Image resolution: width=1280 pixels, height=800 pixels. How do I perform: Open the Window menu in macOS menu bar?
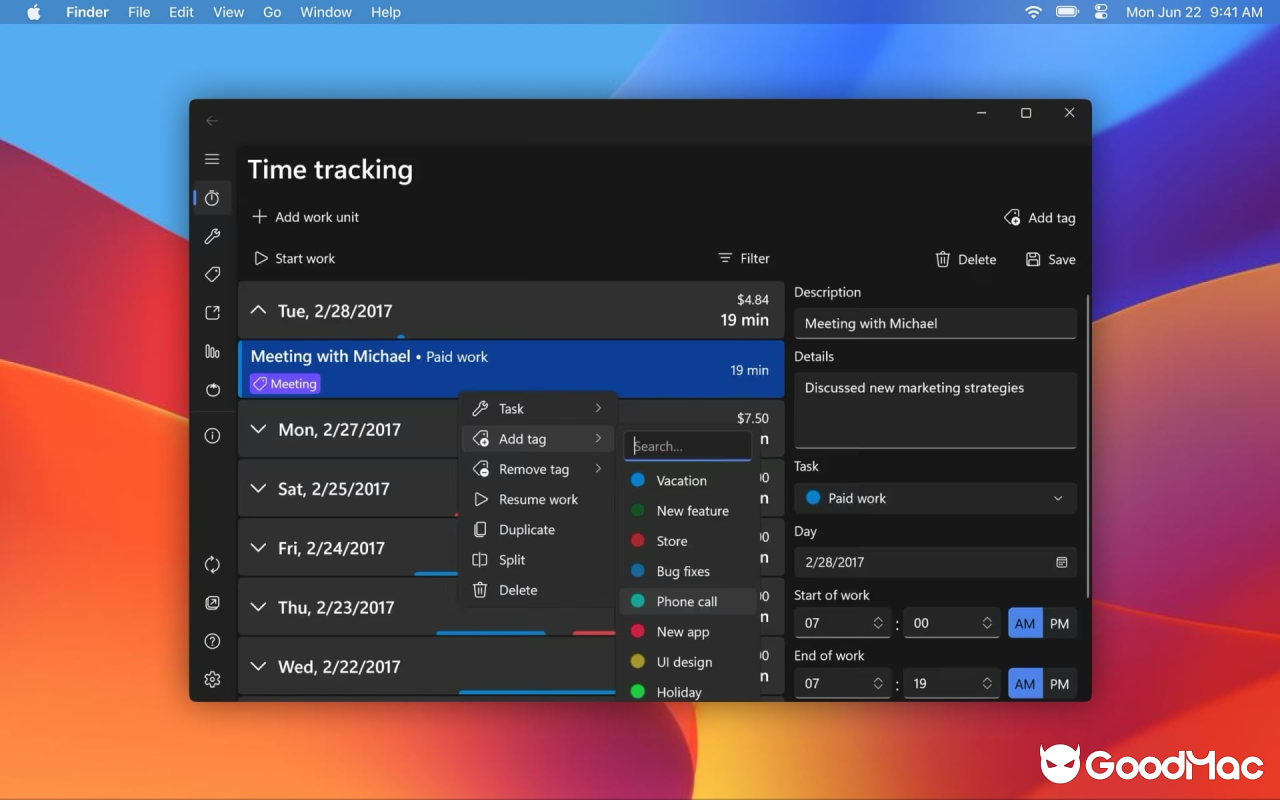(x=326, y=12)
